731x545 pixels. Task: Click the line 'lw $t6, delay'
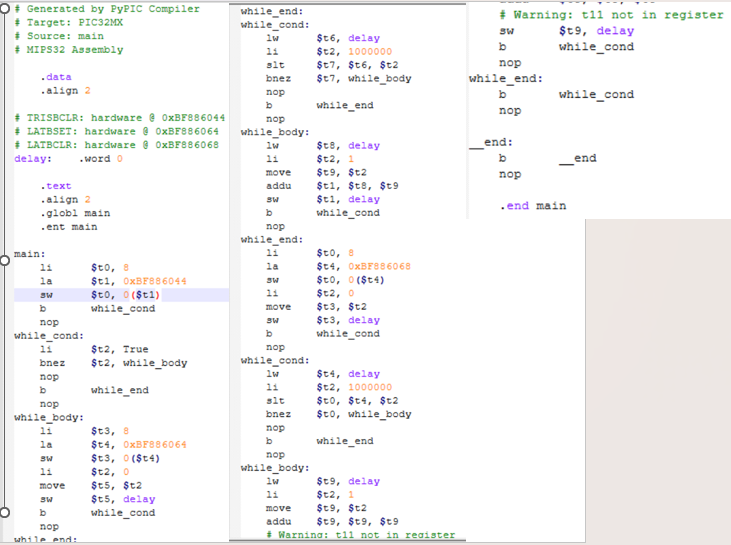point(323,38)
